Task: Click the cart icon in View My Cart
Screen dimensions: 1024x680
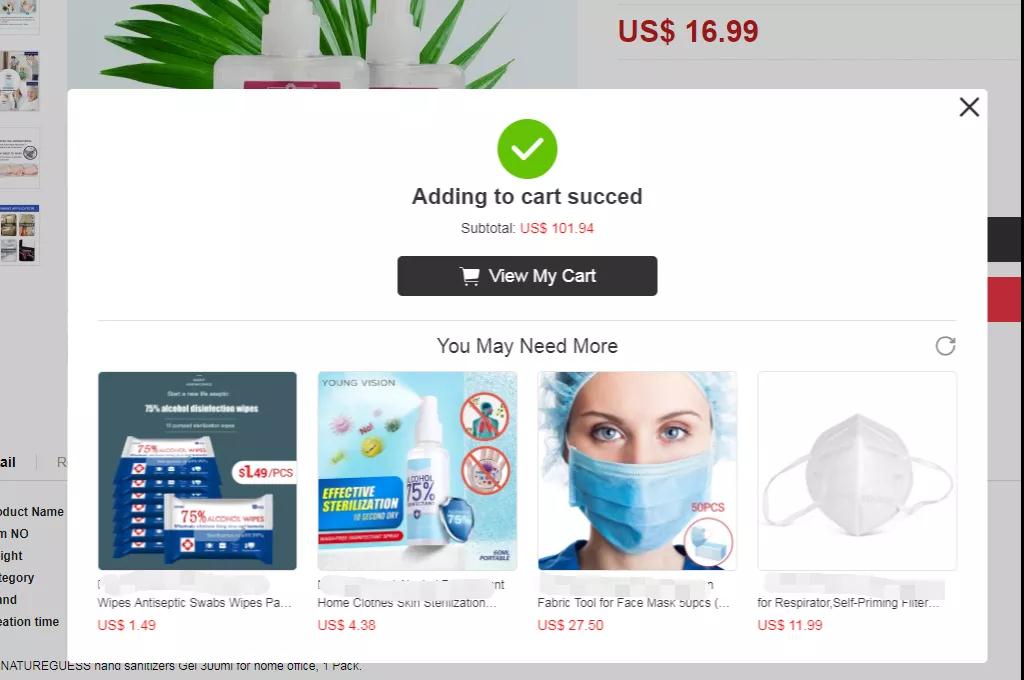Action: [x=470, y=276]
